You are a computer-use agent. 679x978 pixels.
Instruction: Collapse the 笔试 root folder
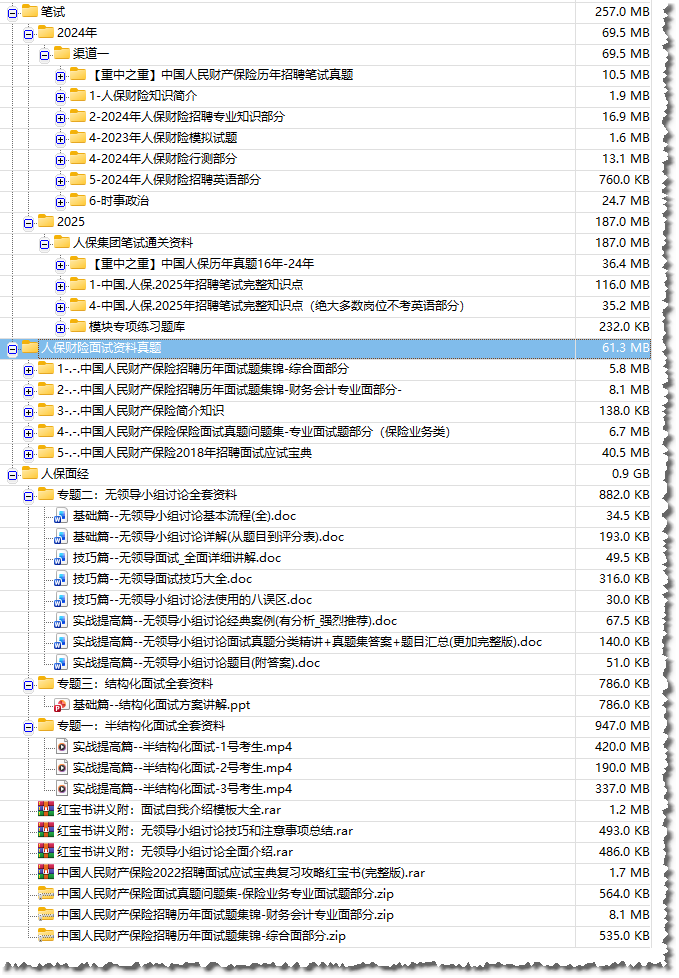tap(12, 13)
